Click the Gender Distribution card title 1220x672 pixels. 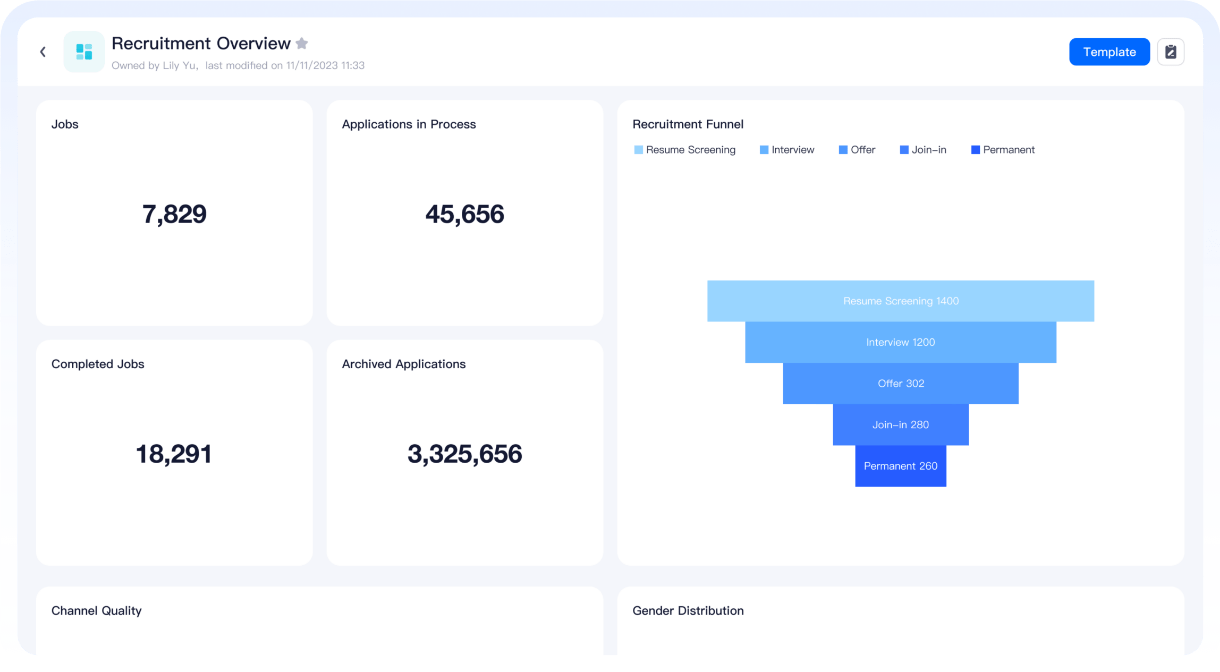(688, 611)
